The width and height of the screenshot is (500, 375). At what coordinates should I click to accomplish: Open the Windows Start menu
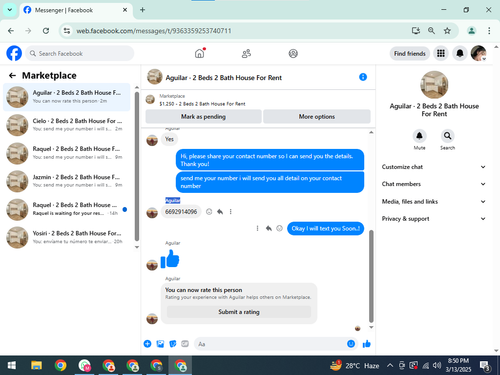click(12, 366)
